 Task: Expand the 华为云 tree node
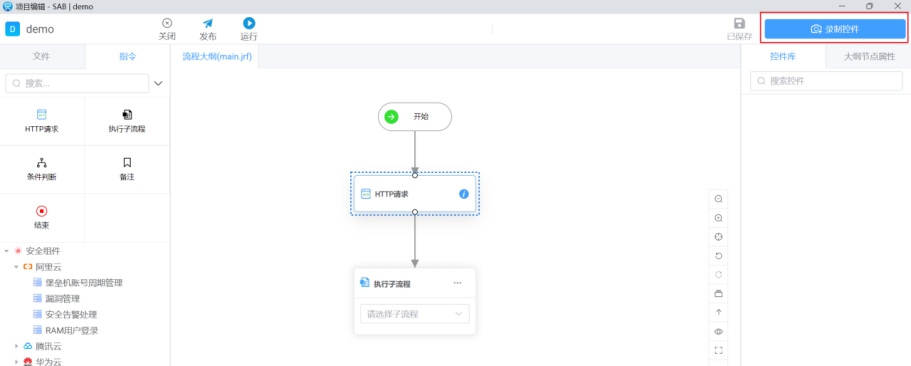[17, 362]
